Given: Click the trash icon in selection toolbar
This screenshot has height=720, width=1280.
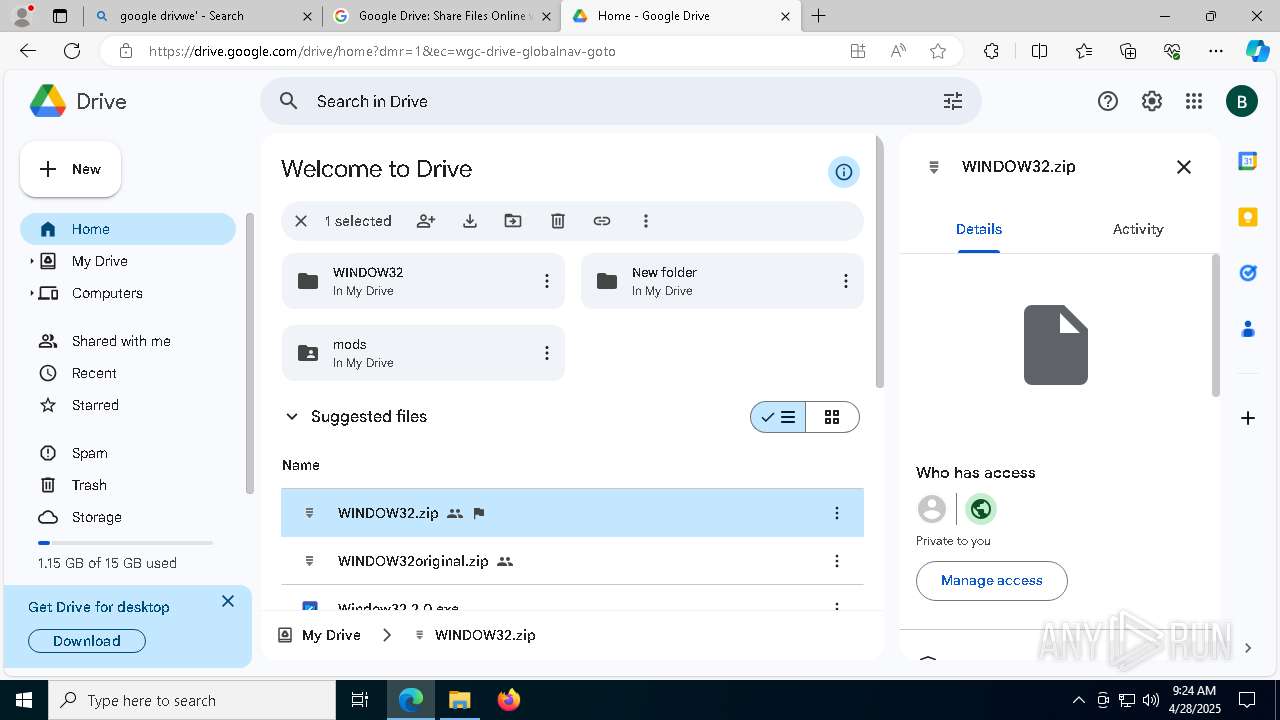Looking at the screenshot, I should click(558, 221).
